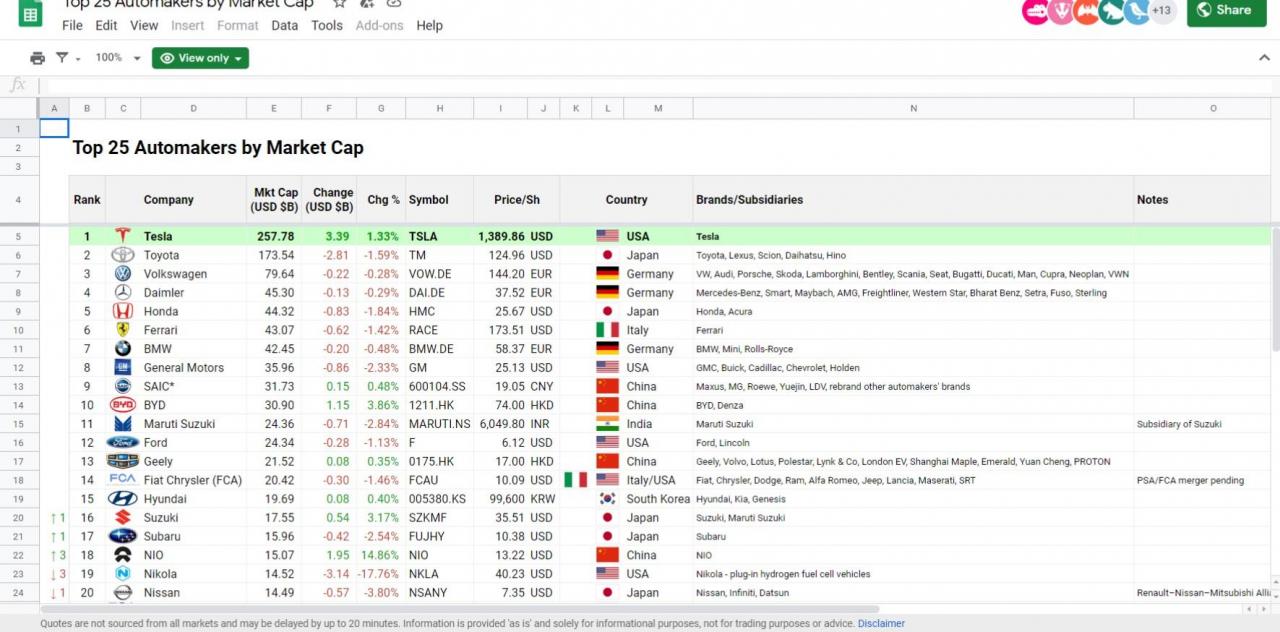Click the Ford logo image
The height and width of the screenshot is (632, 1280).
click(x=123, y=442)
